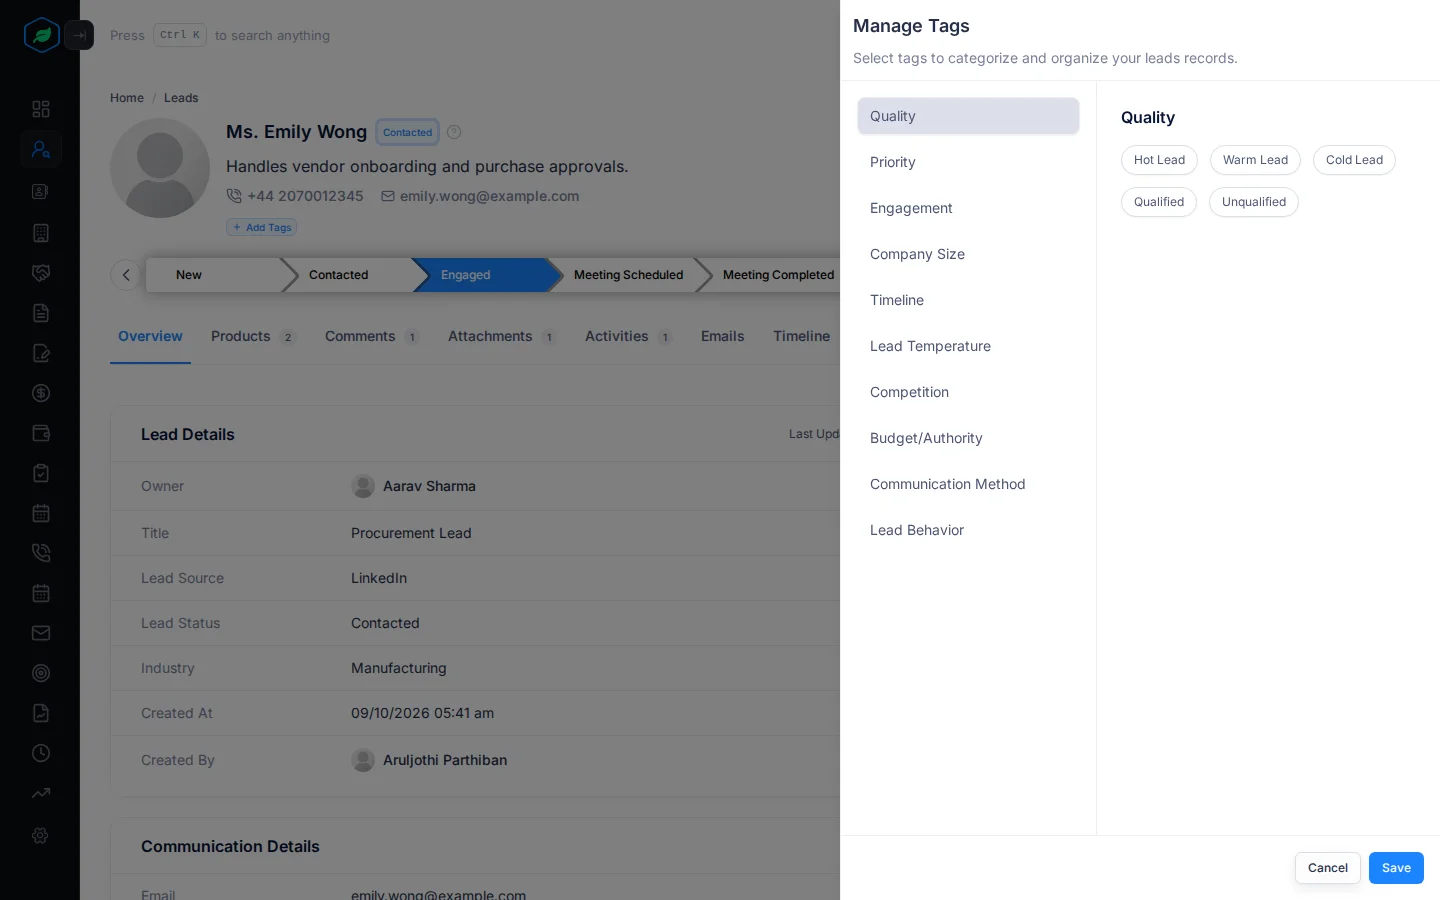This screenshot has height=900, width=1440.
Task: Click the help question-mark beside Contacted badge
Action: click(454, 132)
